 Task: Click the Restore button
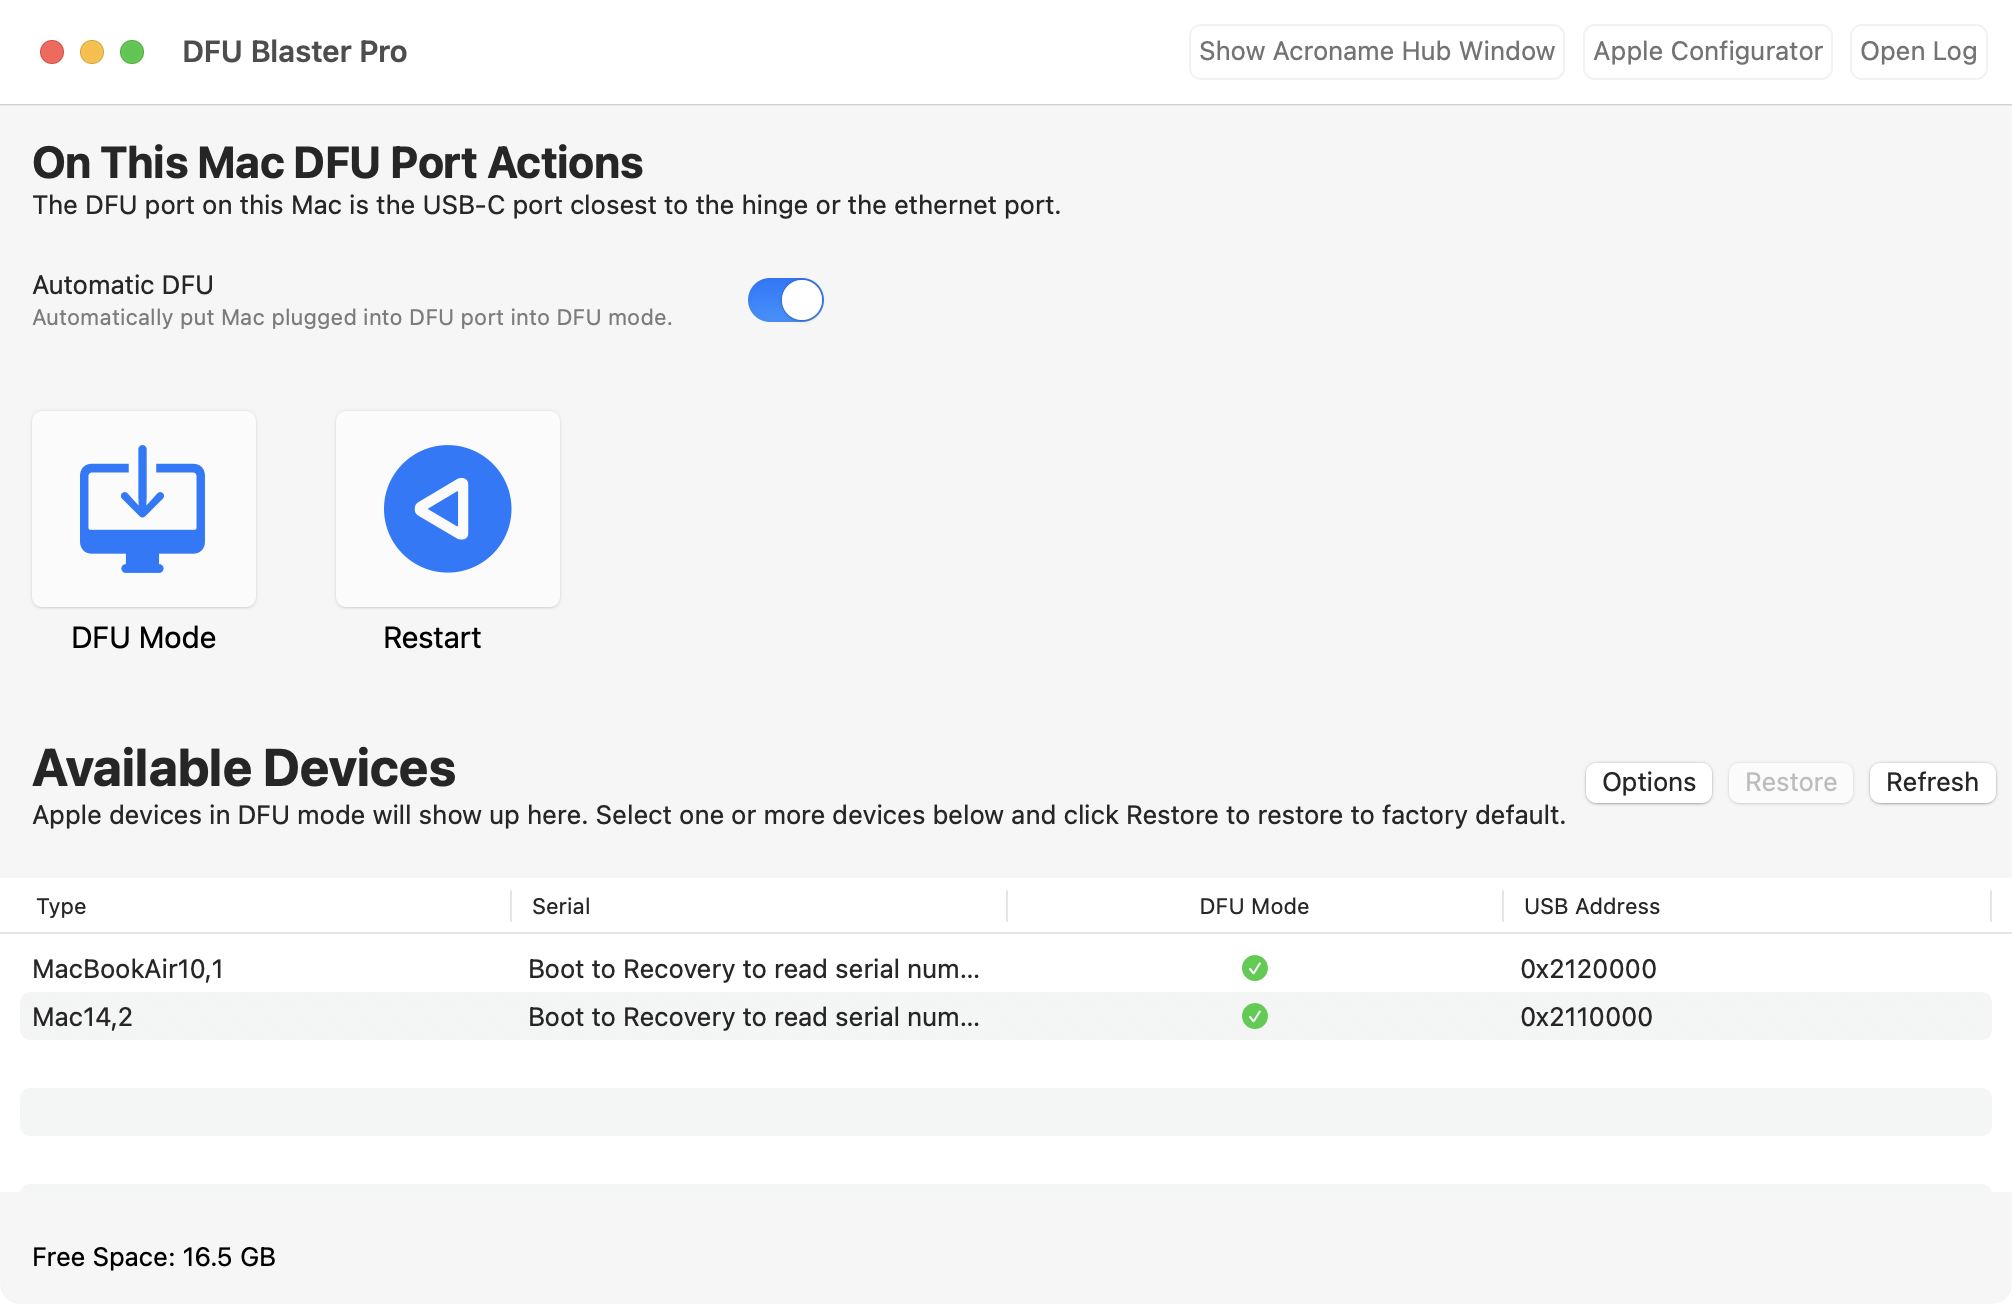coord(1791,782)
